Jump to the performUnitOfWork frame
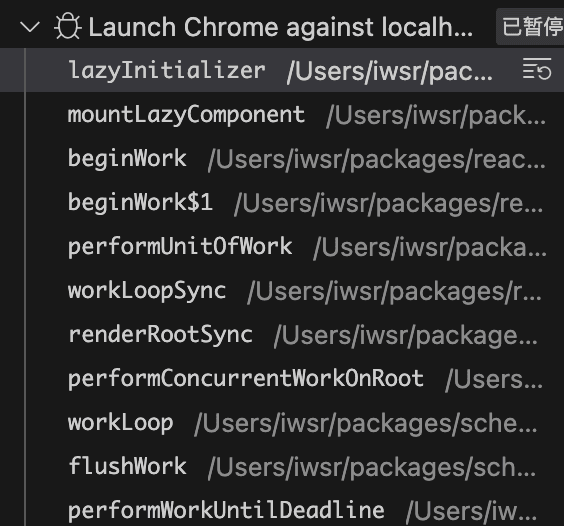 pyautogui.click(x=282, y=246)
